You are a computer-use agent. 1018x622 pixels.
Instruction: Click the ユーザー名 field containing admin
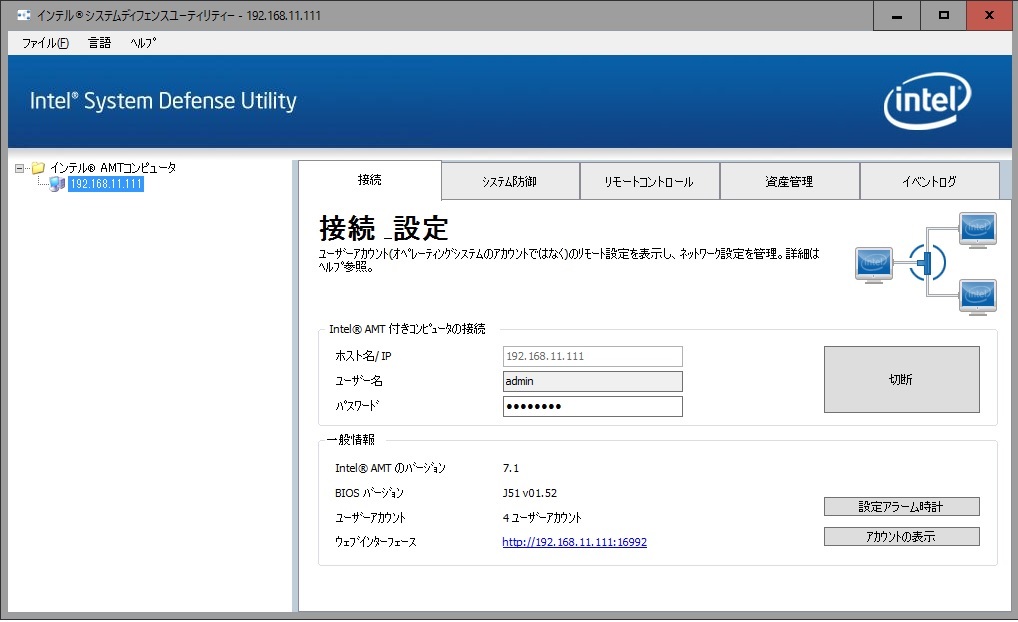pos(593,381)
